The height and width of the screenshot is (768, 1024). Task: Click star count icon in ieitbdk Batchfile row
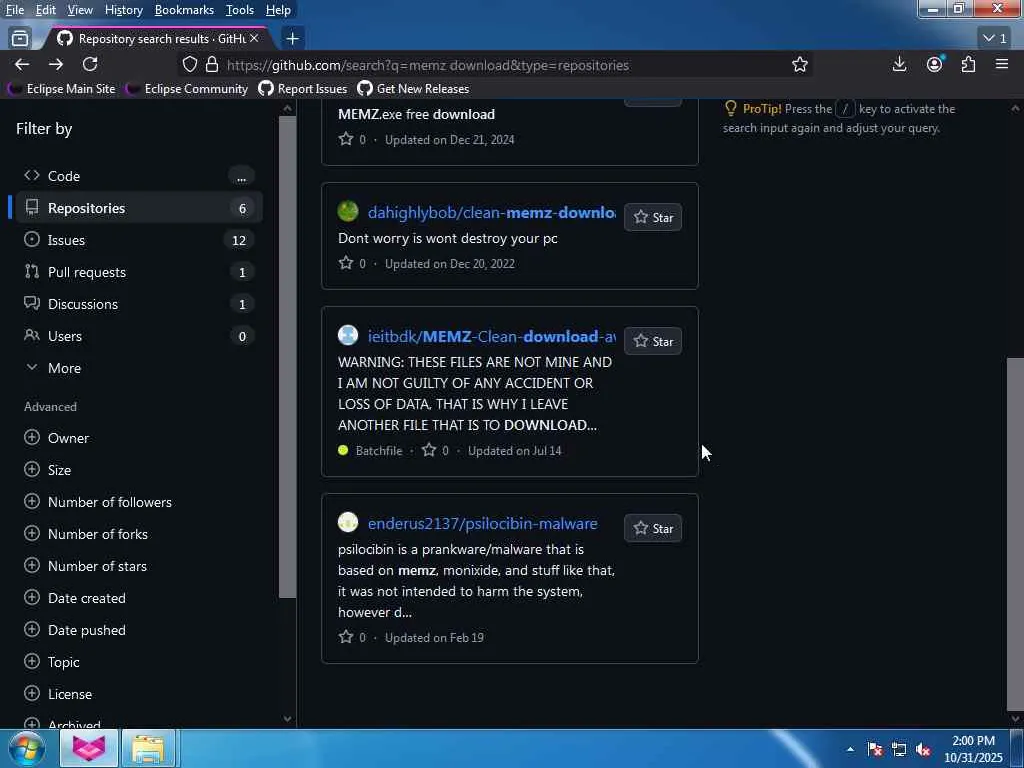click(428, 449)
